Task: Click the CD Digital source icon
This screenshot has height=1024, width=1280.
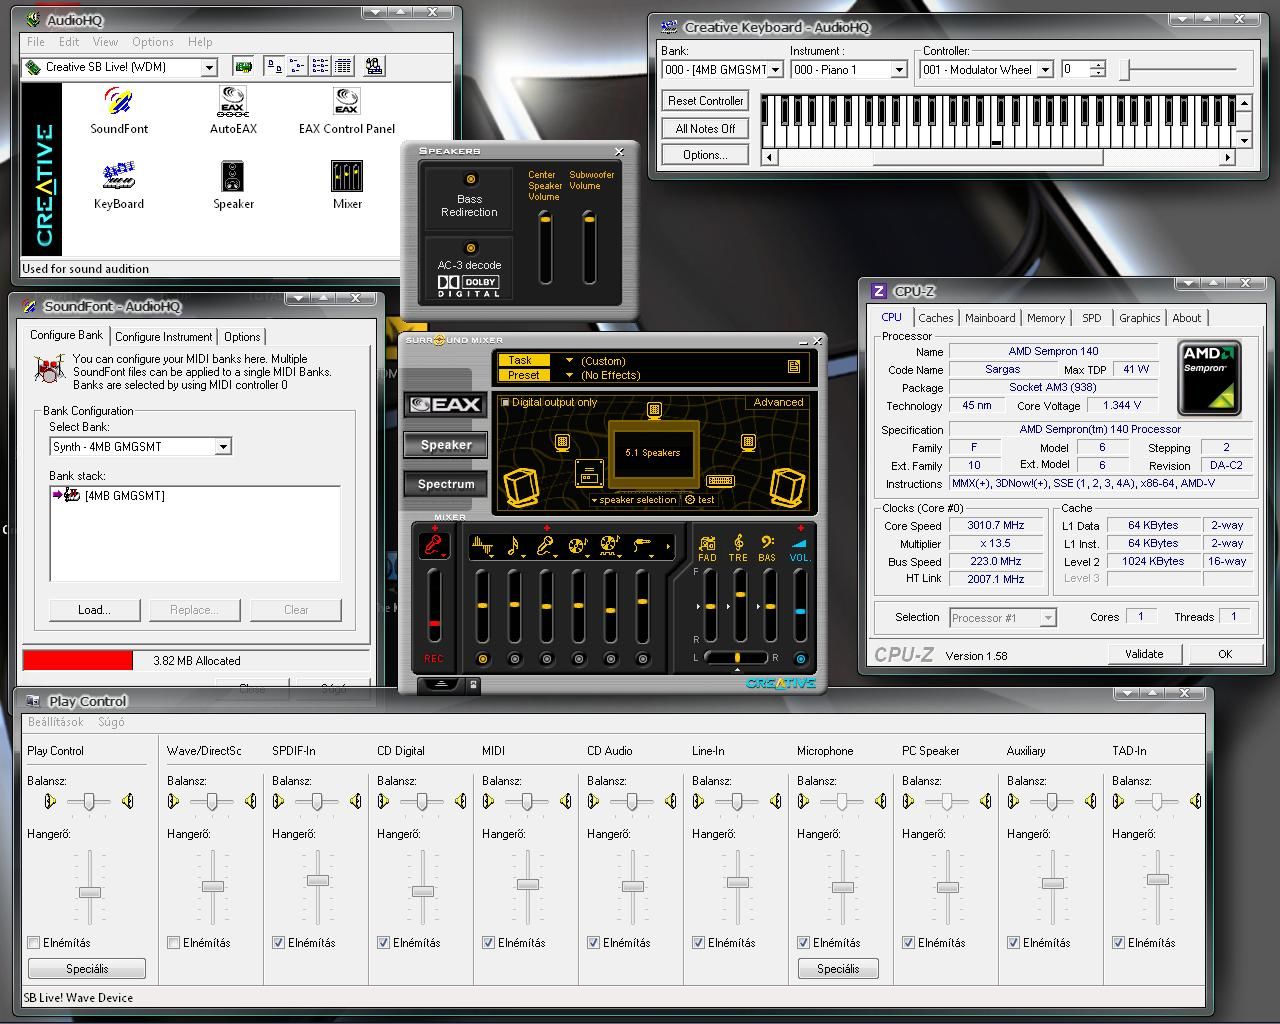Action: [x=609, y=546]
